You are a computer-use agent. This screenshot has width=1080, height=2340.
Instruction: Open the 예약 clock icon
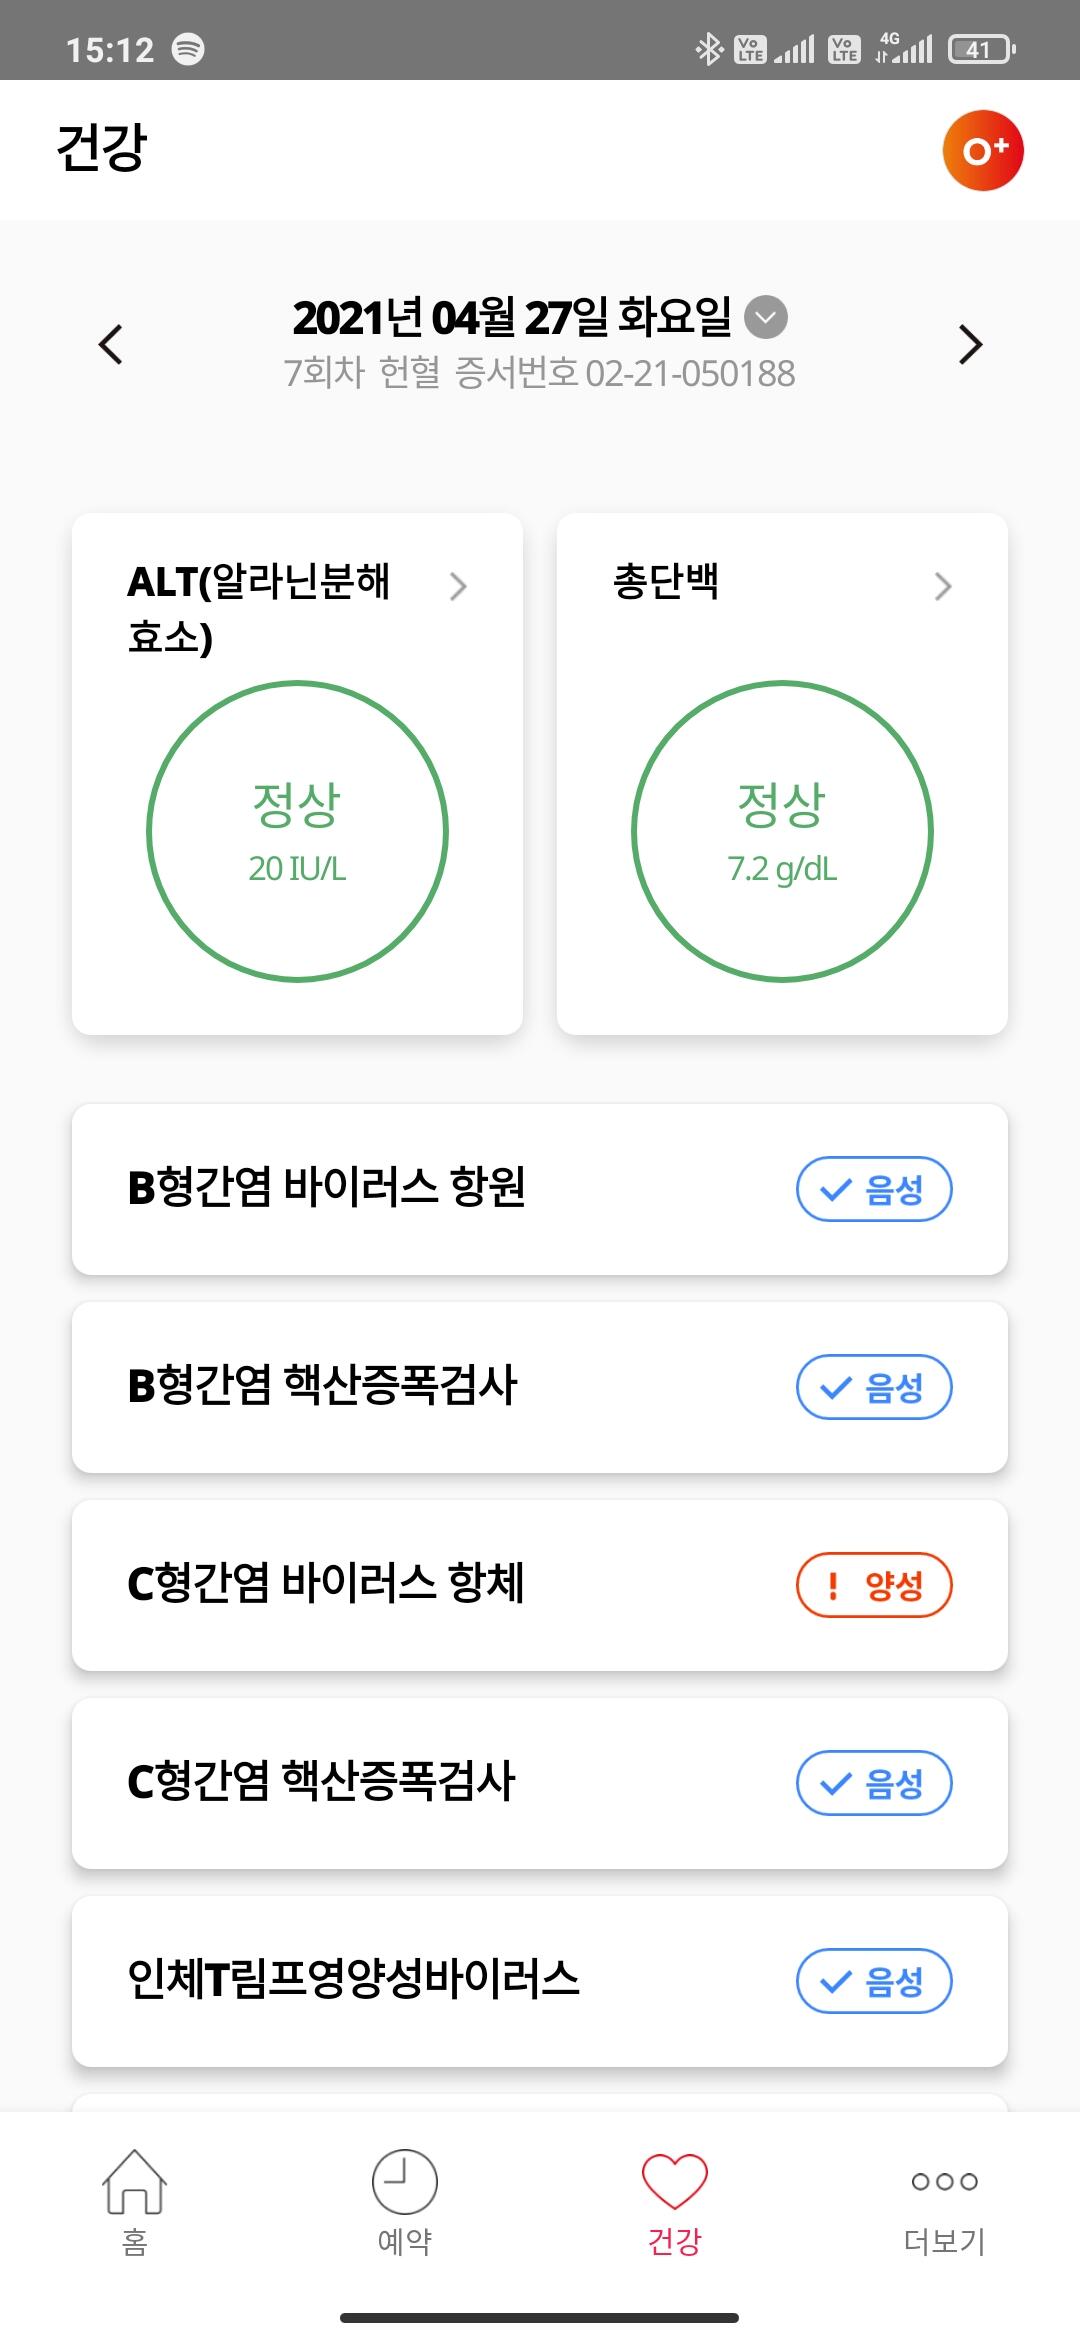tap(404, 2182)
